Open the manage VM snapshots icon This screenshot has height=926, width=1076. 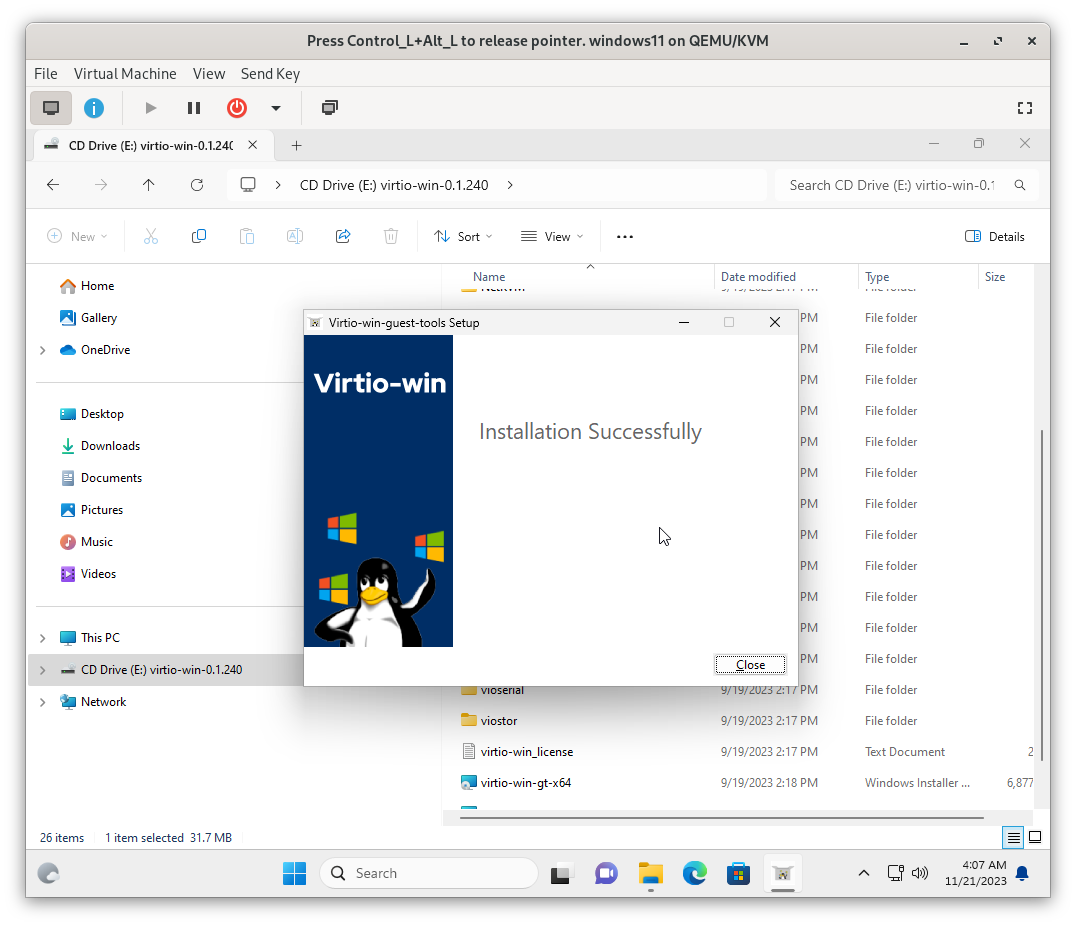tap(330, 108)
